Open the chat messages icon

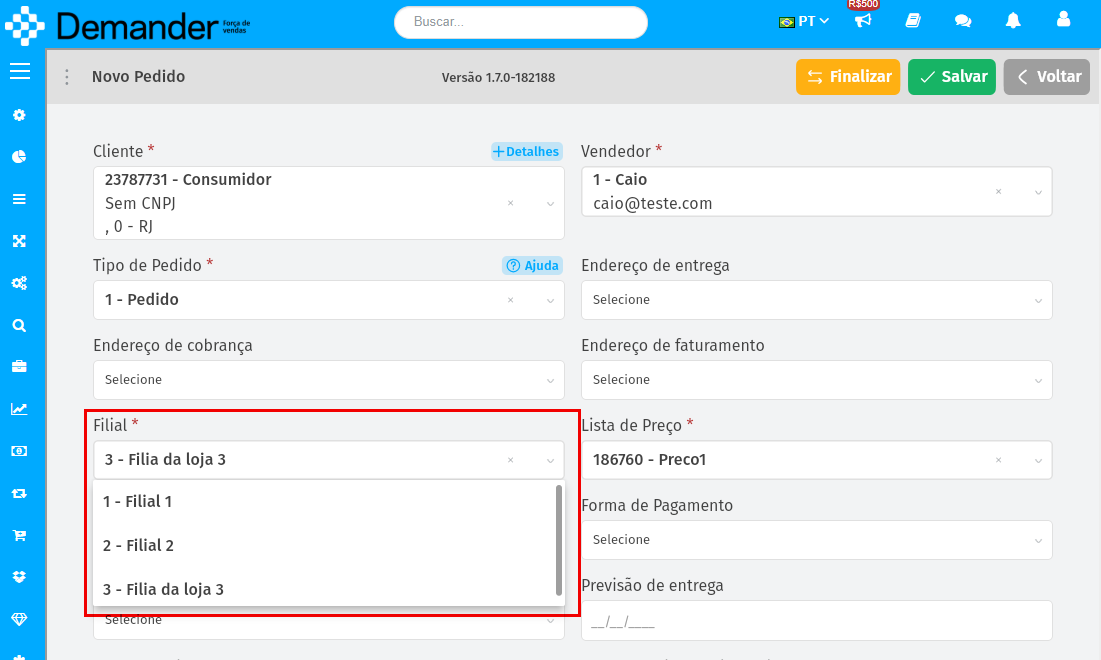coord(963,20)
